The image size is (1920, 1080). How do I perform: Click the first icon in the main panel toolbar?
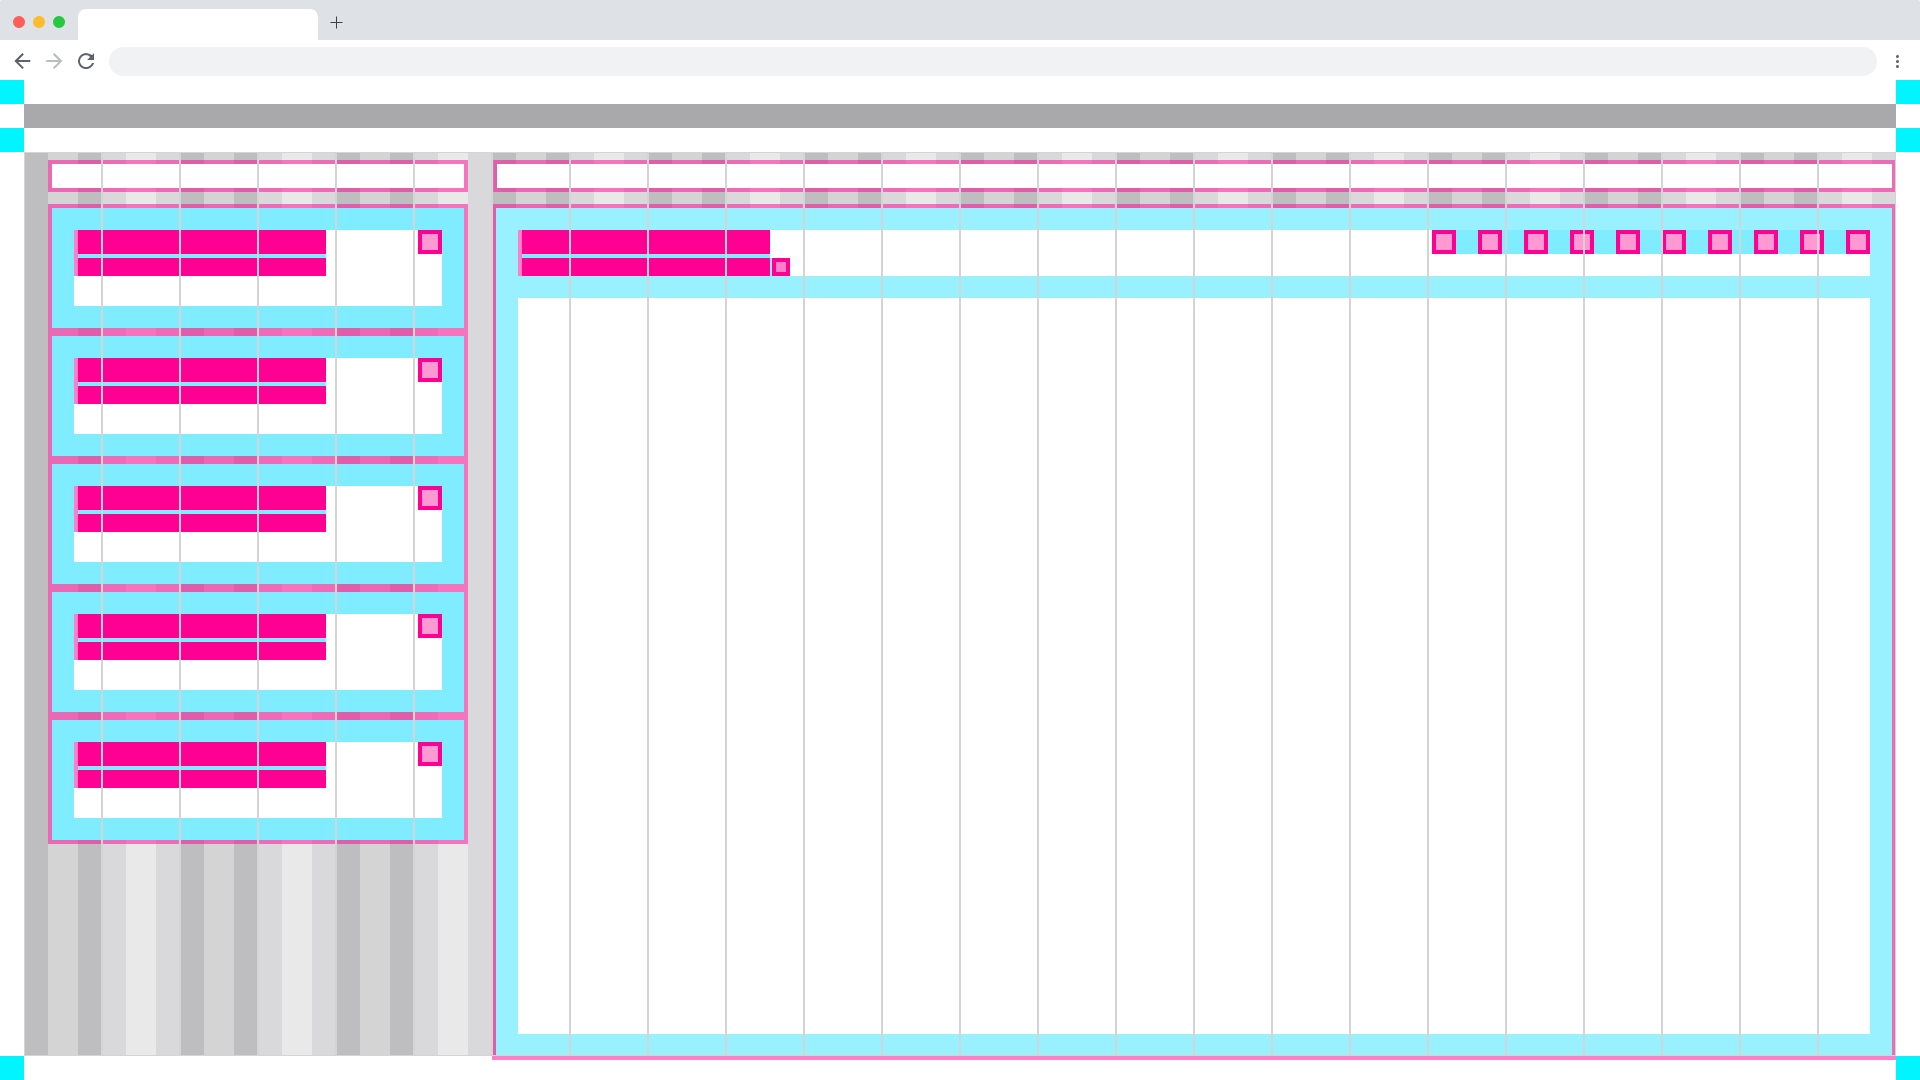click(1443, 242)
